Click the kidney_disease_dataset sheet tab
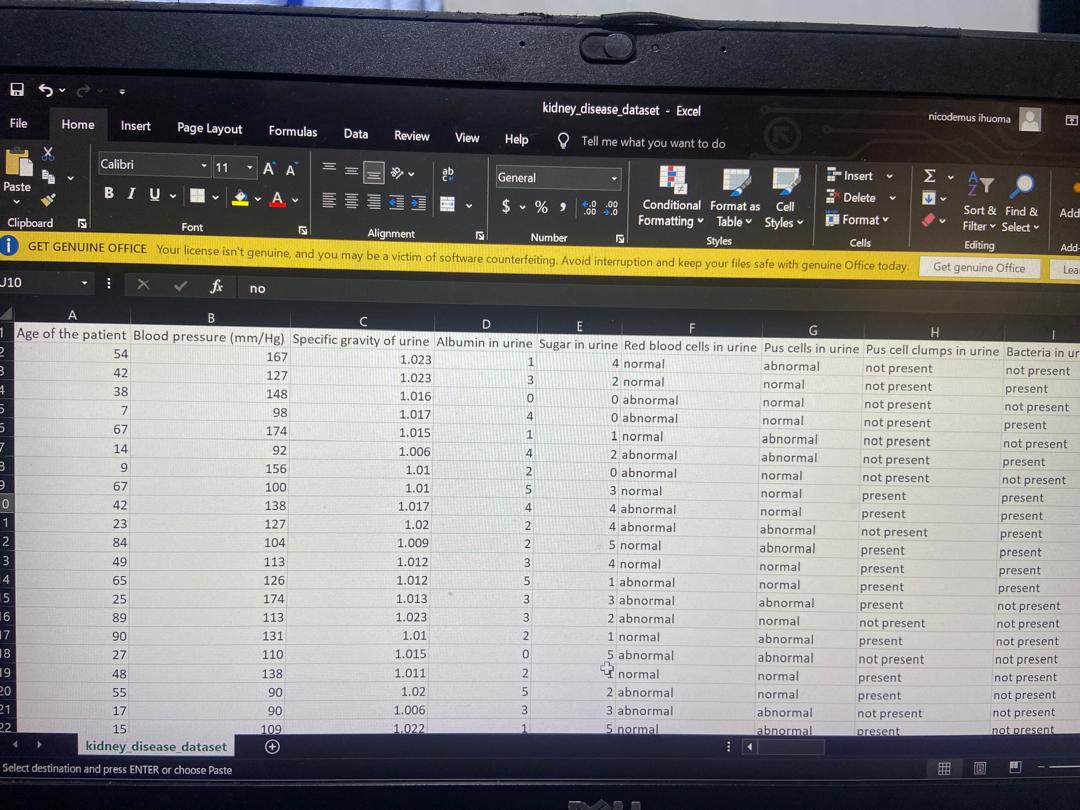 pos(156,746)
